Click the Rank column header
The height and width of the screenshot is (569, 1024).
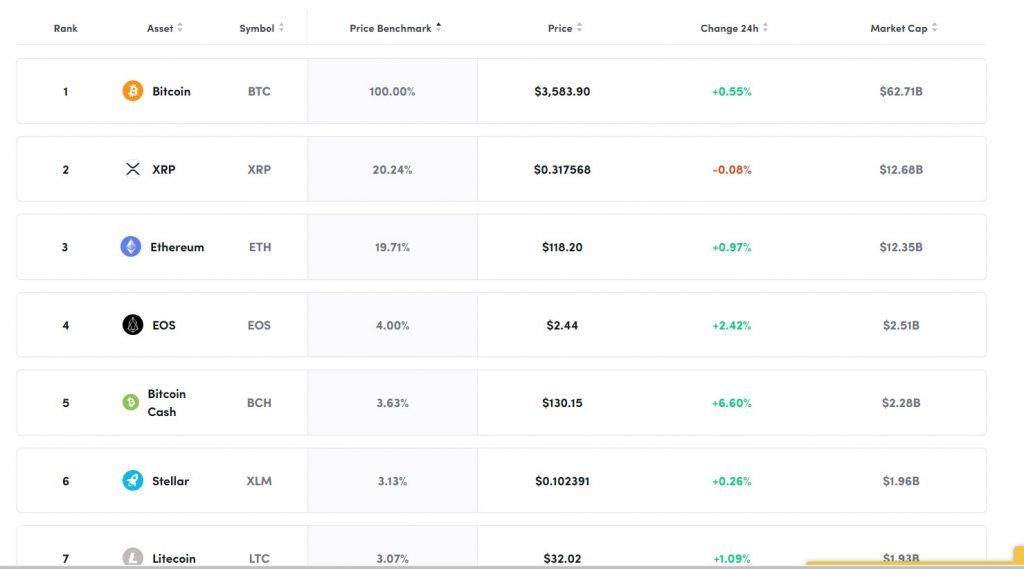(66, 29)
